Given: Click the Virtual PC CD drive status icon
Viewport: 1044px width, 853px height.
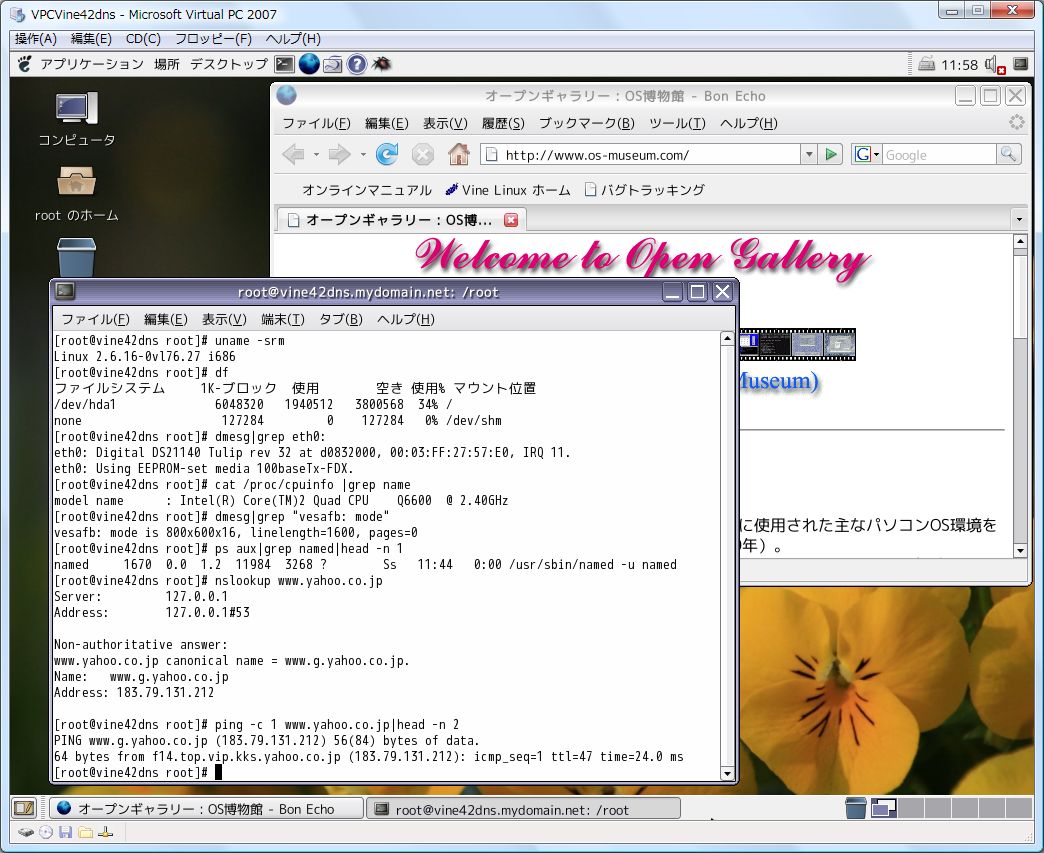Looking at the screenshot, I should coord(45,832).
